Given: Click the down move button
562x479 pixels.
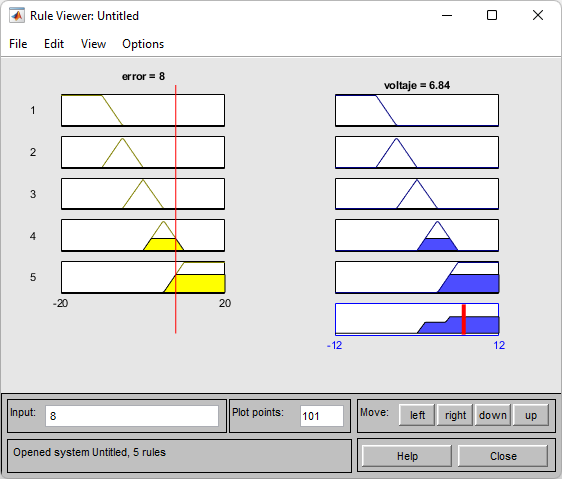Looking at the screenshot, I should click(493, 415).
